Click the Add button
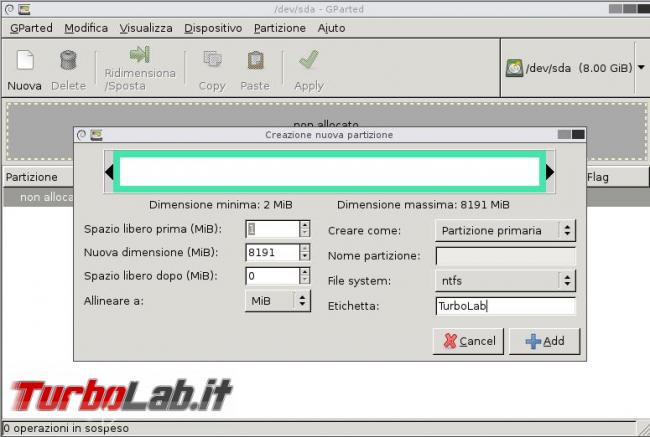The width and height of the screenshot is (650, 437). tap(544, 341)
